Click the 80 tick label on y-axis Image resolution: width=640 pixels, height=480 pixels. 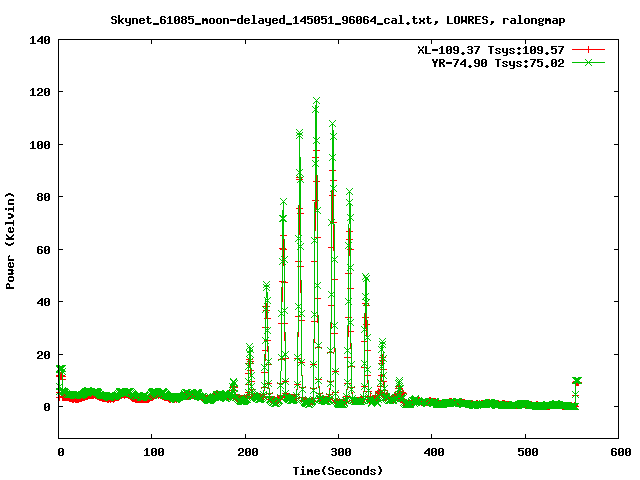point(43,197)
